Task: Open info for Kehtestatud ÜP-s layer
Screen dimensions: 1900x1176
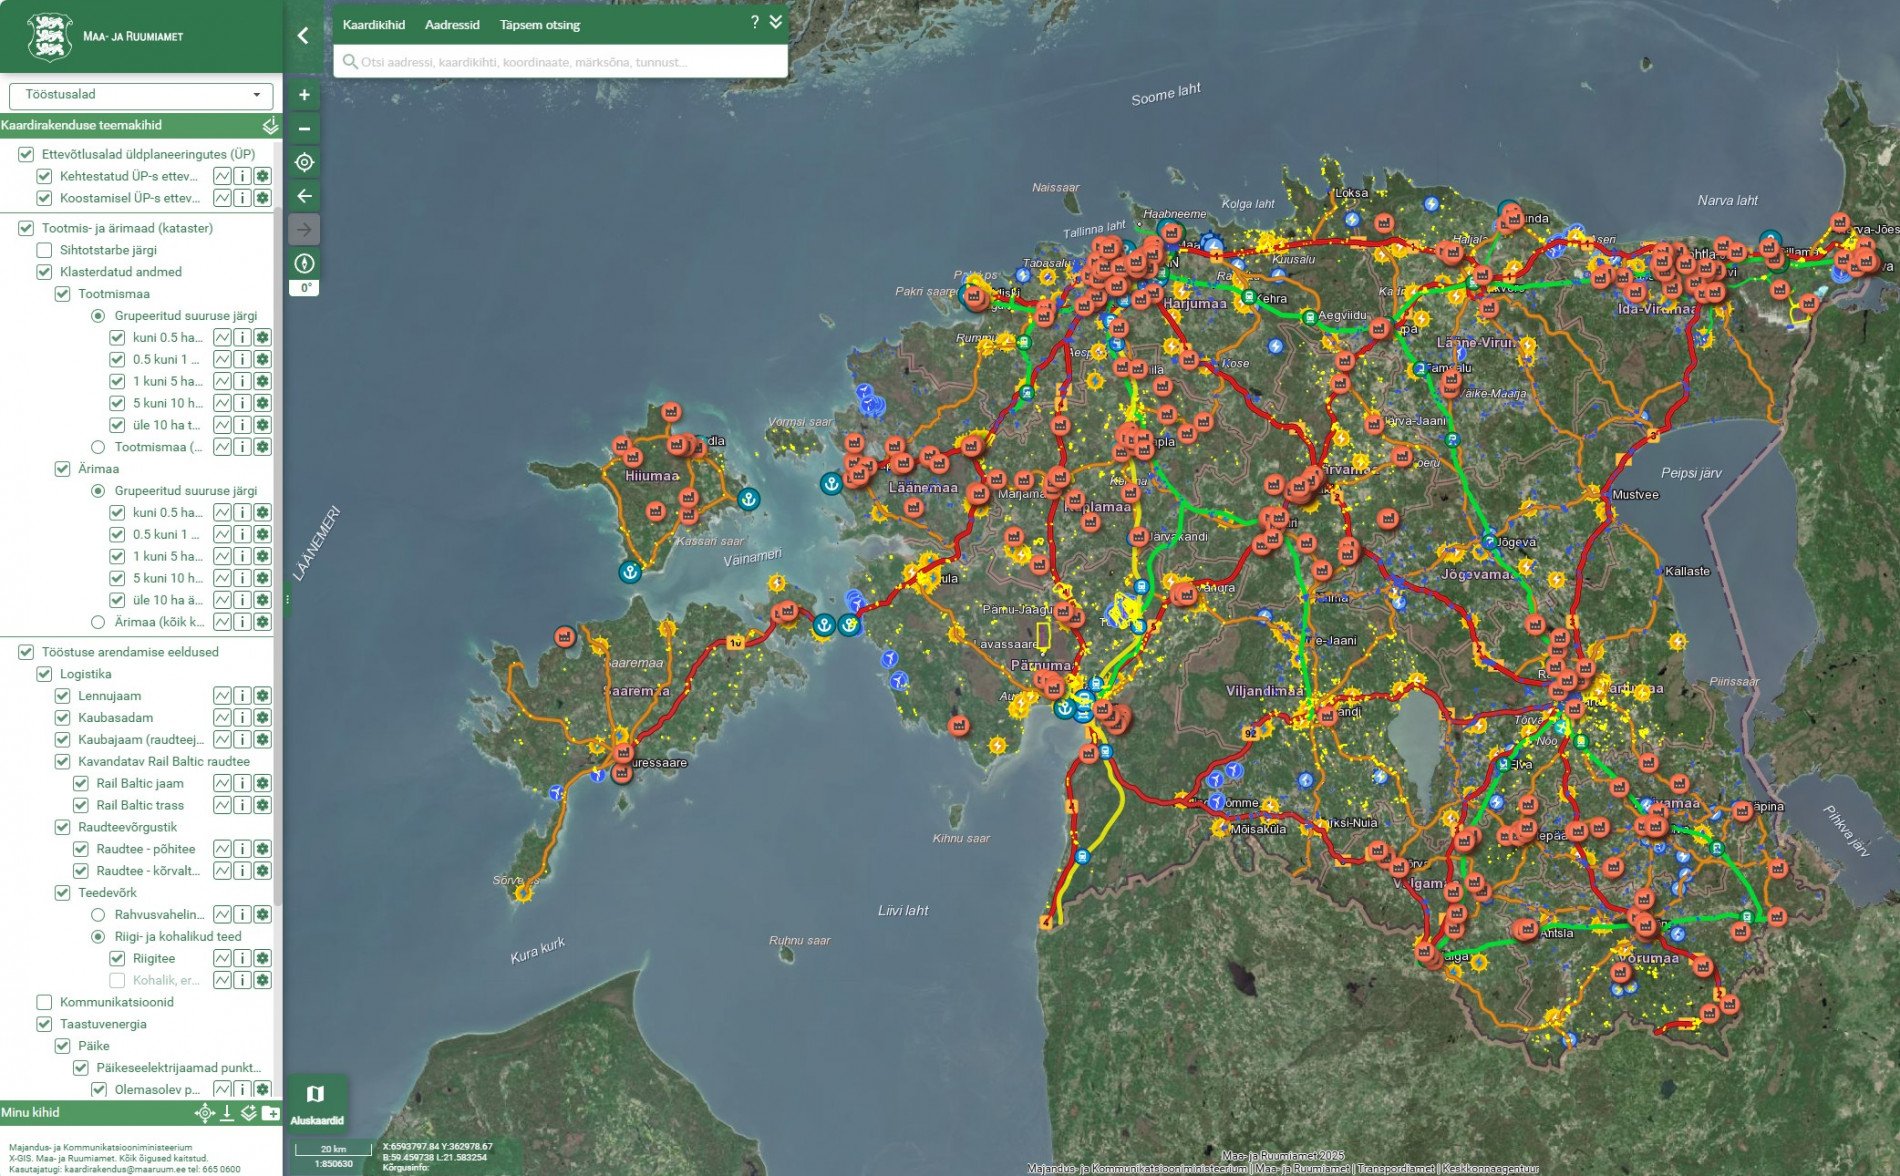Action: coord(242,176)
